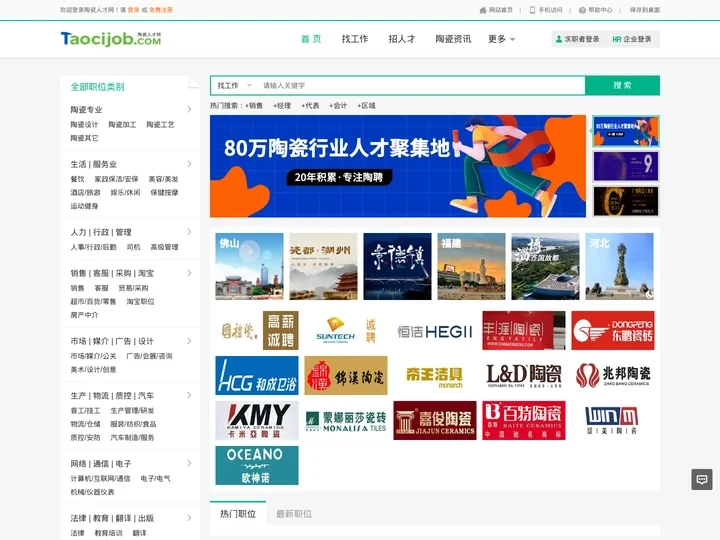Expand the 生活 | 服务业 category arrow
This screenshot has width=720, height=540.
click(189, 164)
